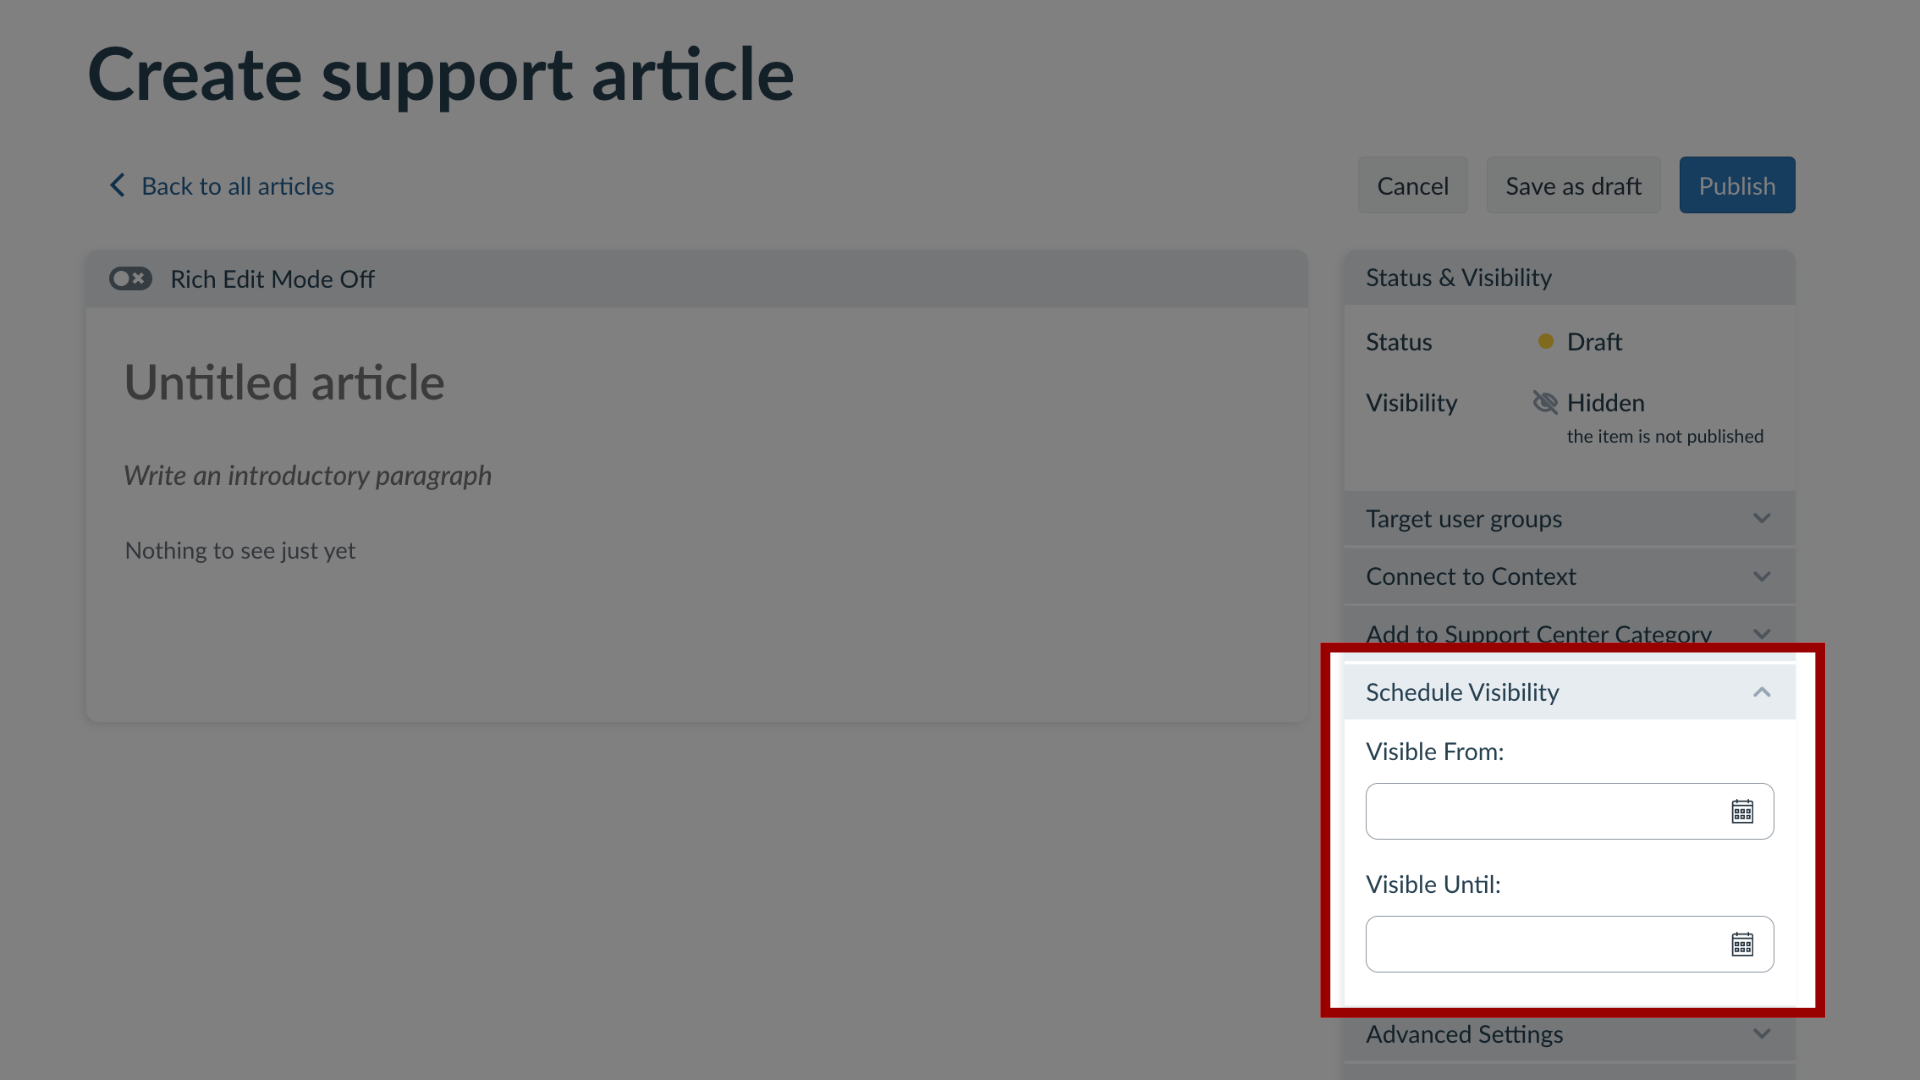This screenshot has height=1080, width=1920.
Task: Click the back arrow icon to all articles
Action: (119, 186)
